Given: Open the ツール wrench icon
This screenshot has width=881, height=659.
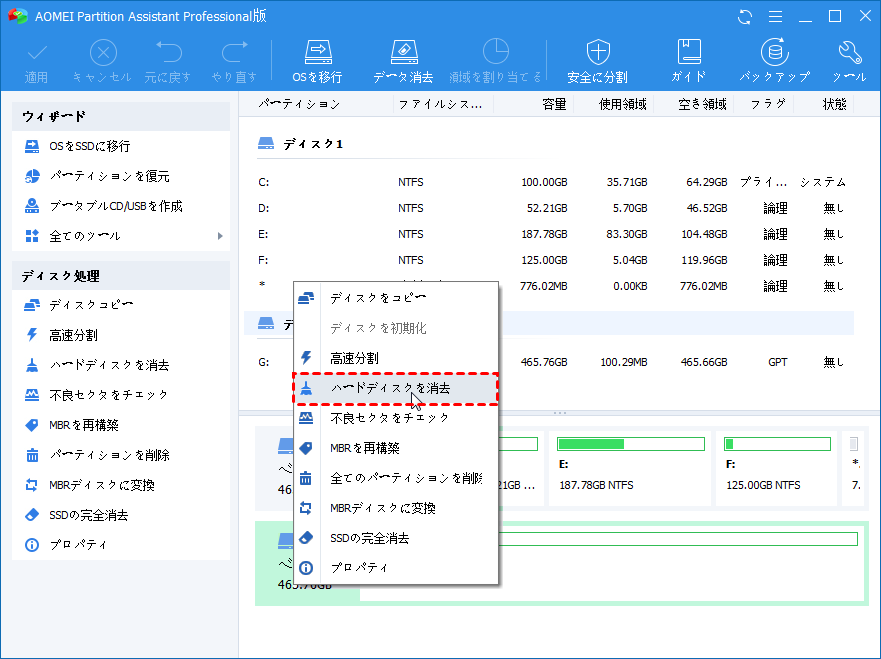Looking at the screenshot, I should (x=849, y=61).
